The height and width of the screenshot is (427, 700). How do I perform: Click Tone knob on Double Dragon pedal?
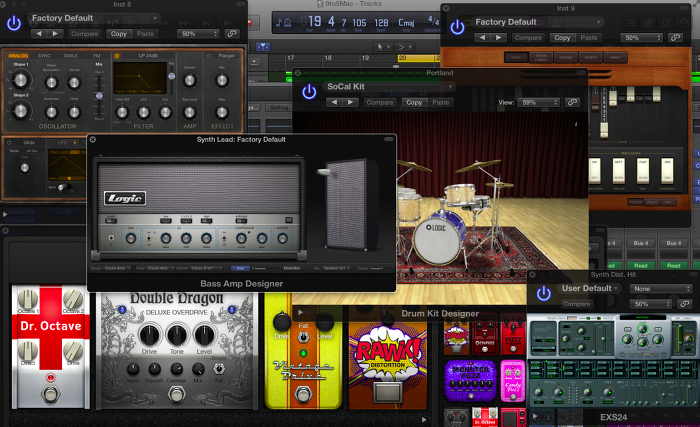point(177,335)
